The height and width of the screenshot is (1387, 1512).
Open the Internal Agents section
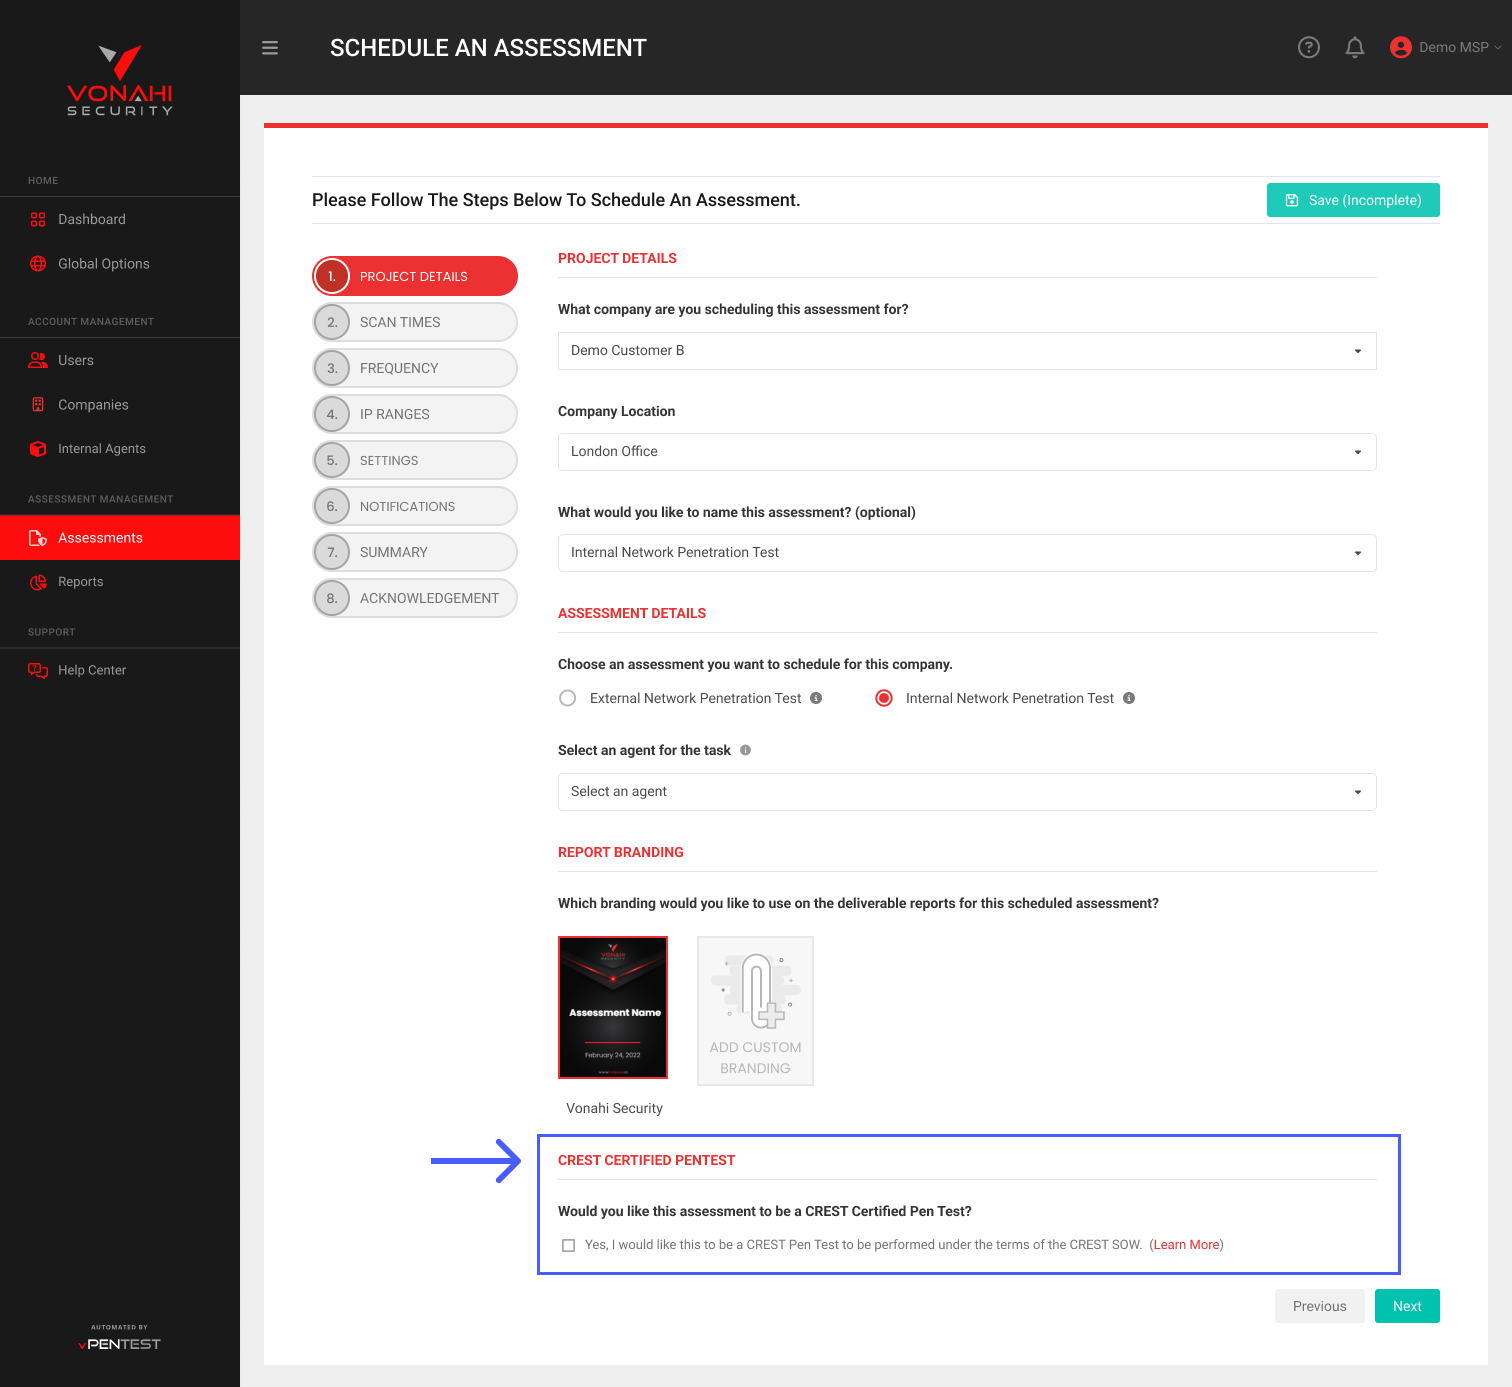point(101,448)
